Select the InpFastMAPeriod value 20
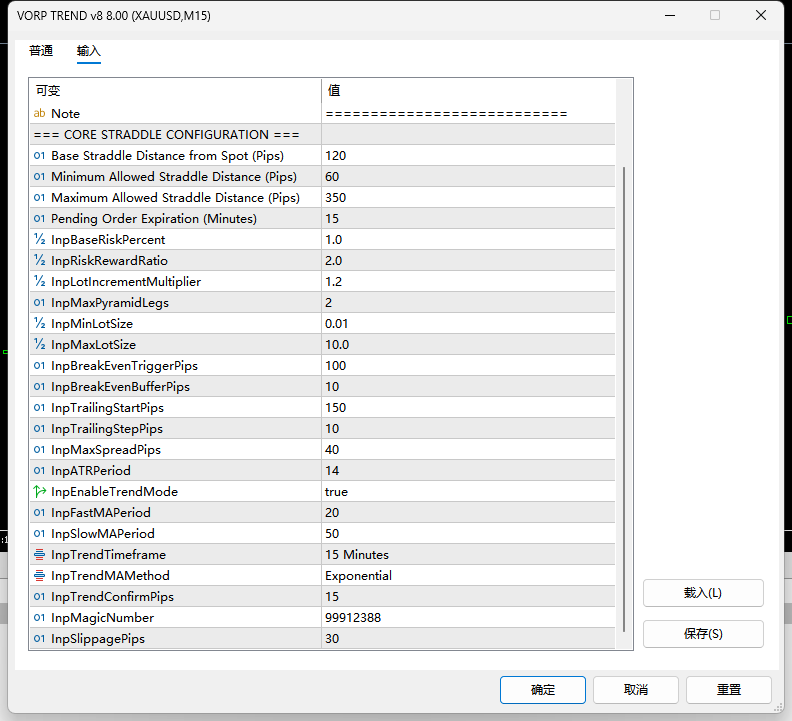The width and height of the screenshot is (792, 721). pyautogui.click(x=468, y=512)
